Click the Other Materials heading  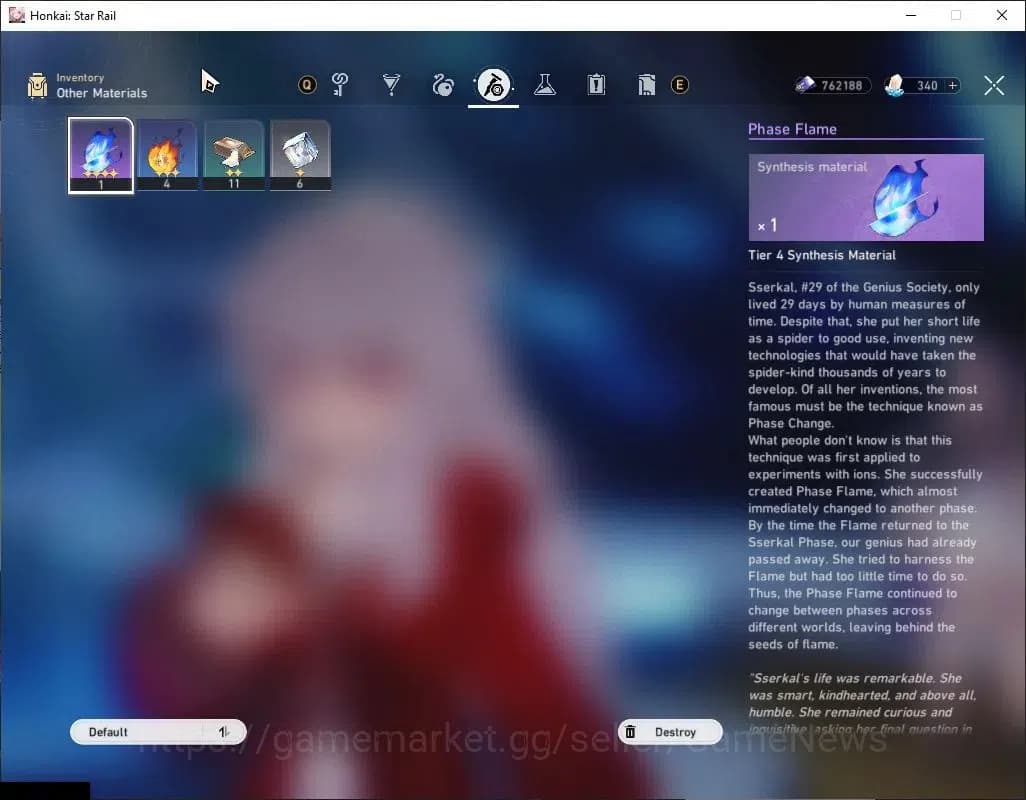pos(101,93)
